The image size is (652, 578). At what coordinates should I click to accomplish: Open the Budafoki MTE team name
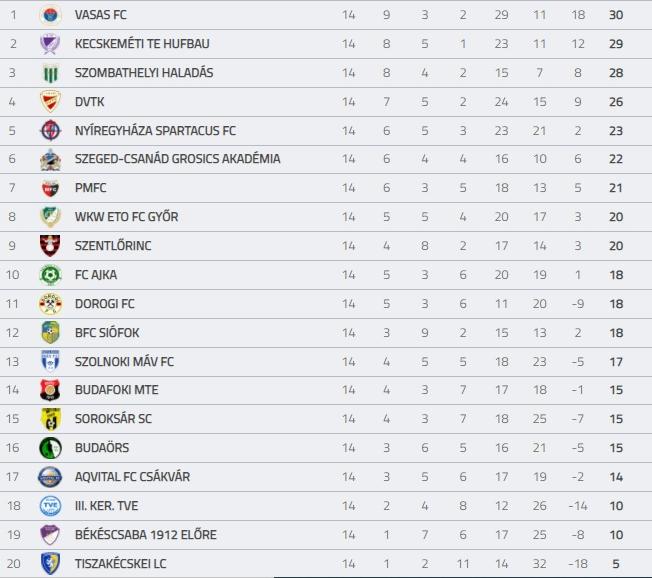point(116,390)
